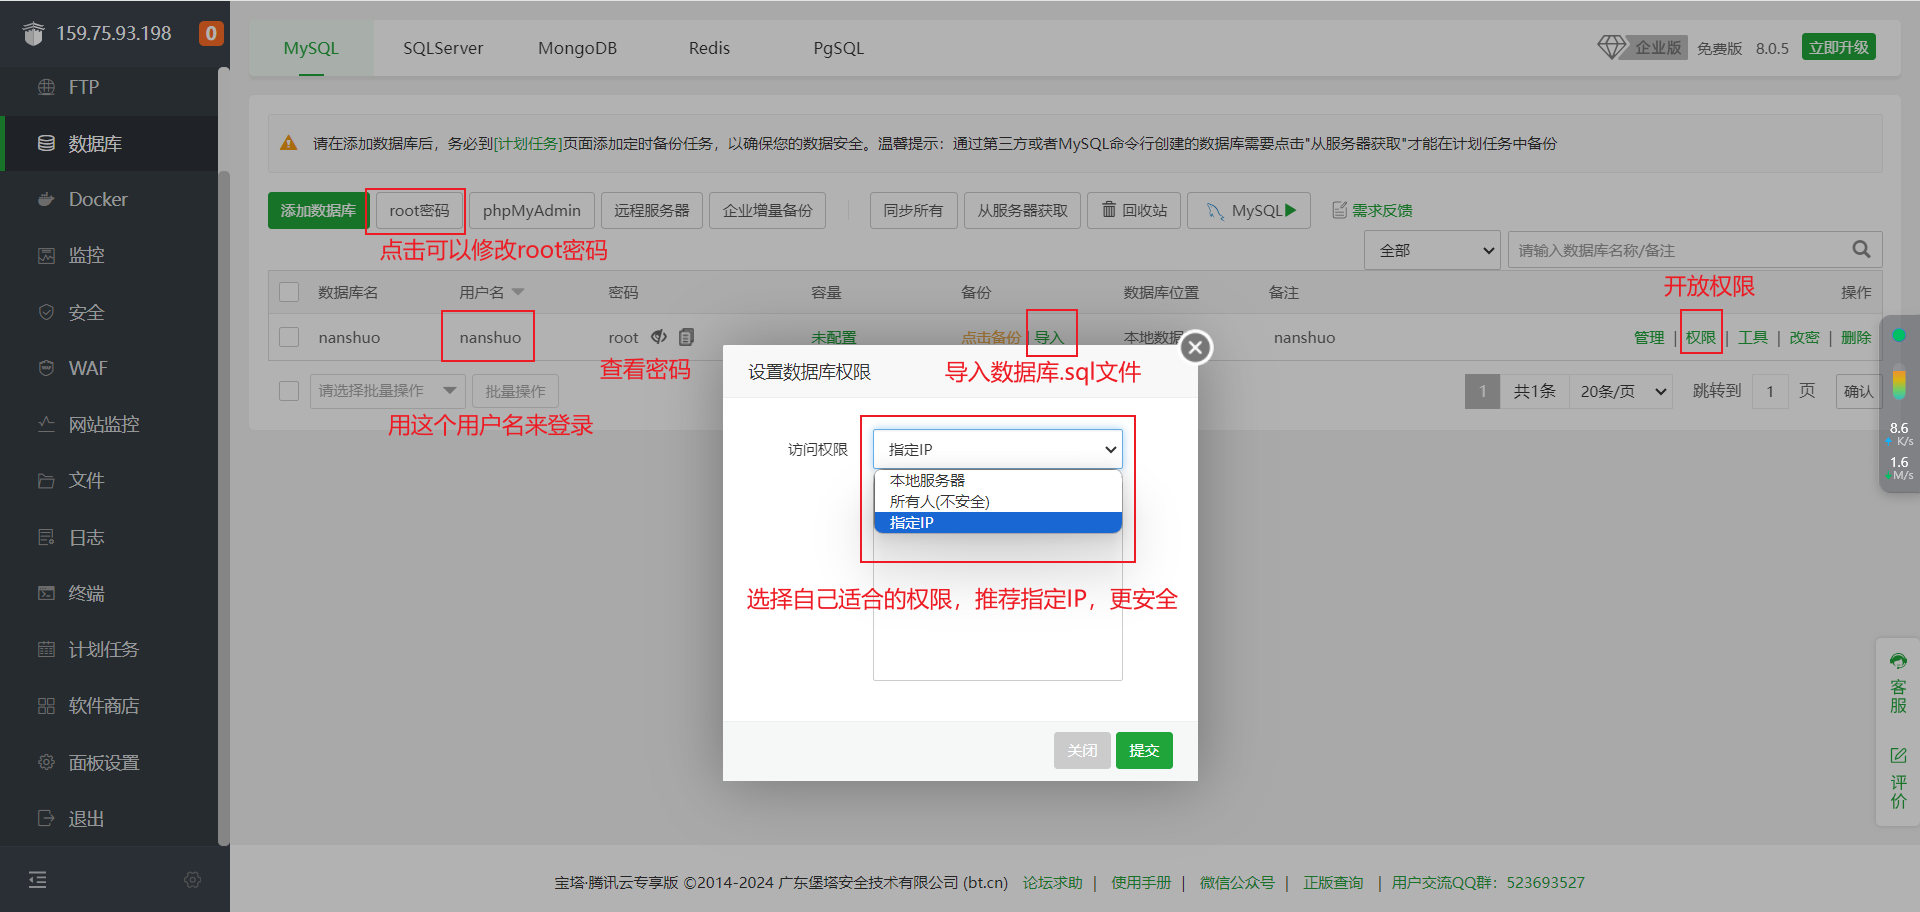This screenshot has width=1920, height=912.
Task: Click the bottom sidebar settings gear
Action: coord(193,880)
